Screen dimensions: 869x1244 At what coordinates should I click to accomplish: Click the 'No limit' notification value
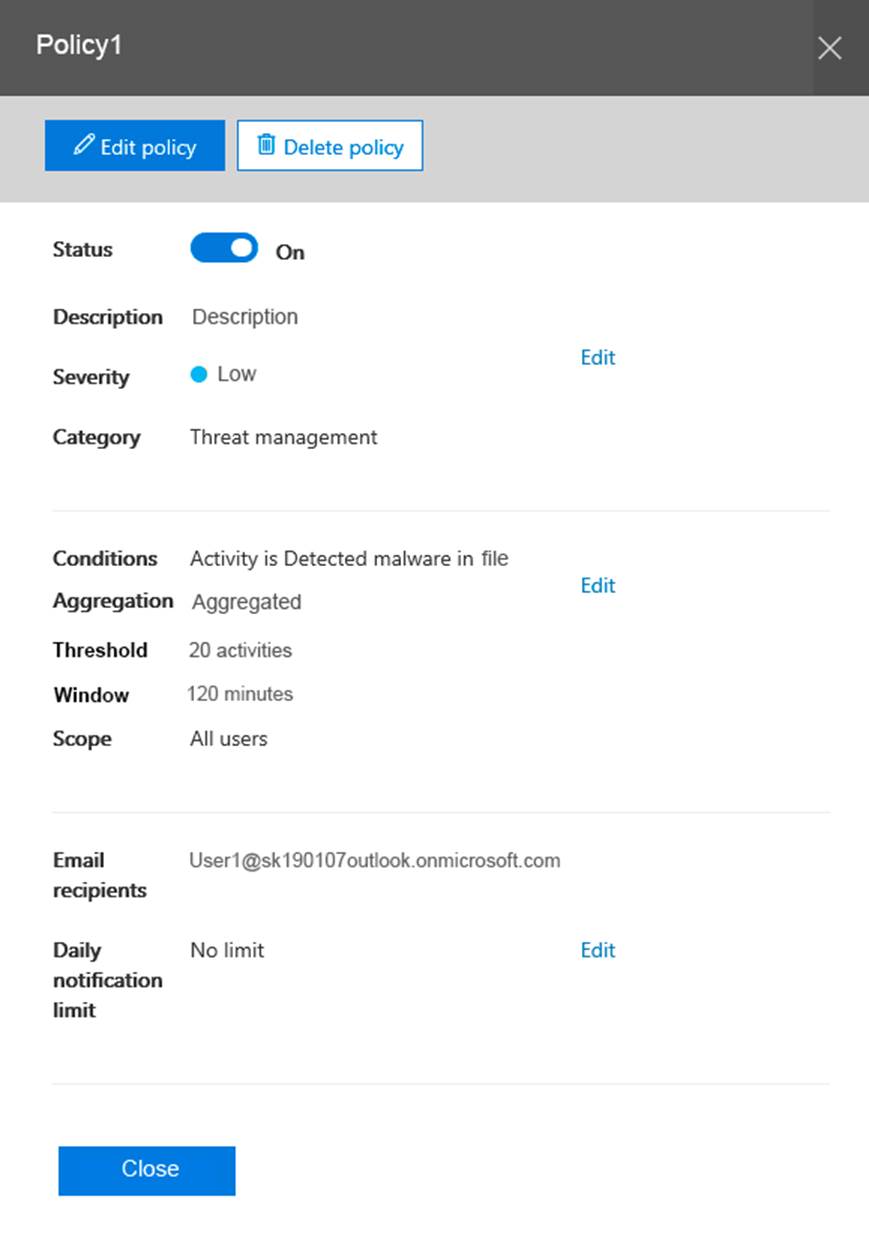(227, 951)
